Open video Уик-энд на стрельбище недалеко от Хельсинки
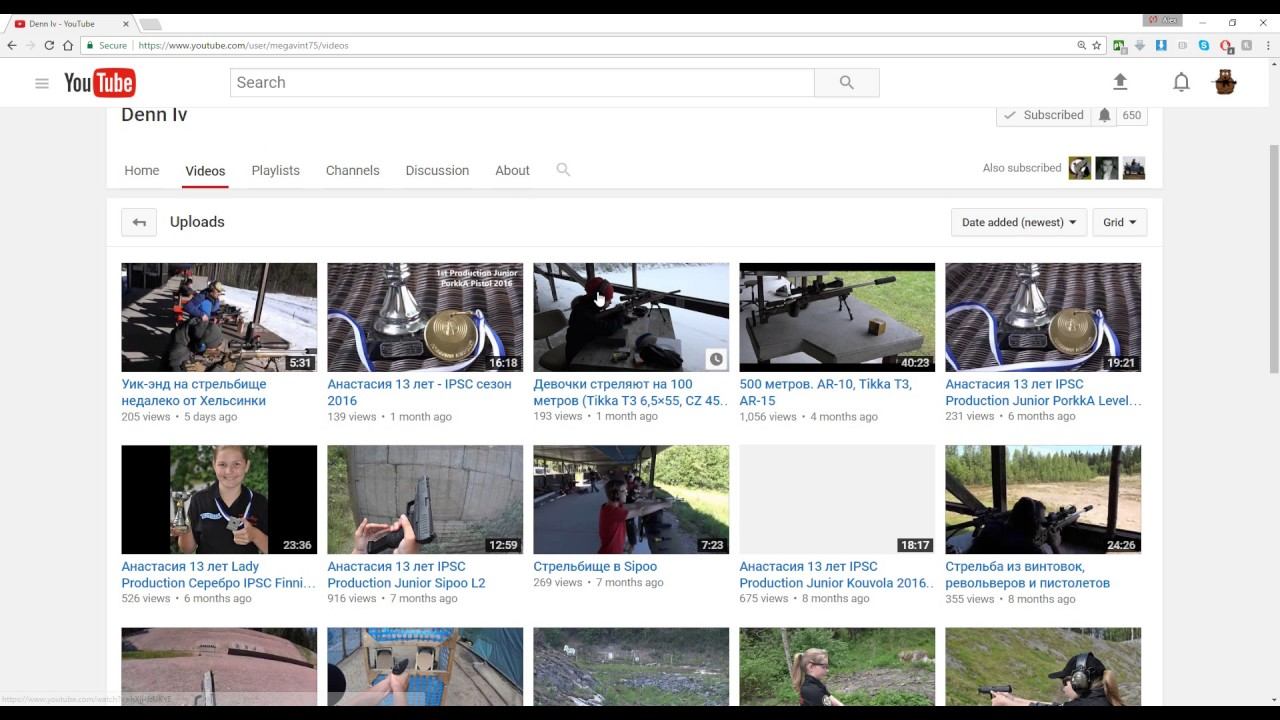 tap(194, 392)
